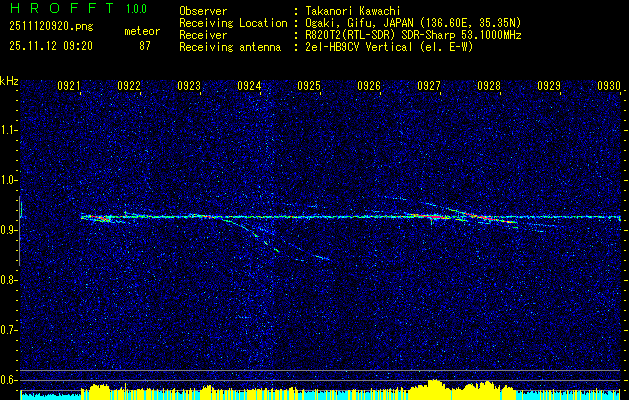Click the 0927 time marker
The width and height of the screenshot is (629, 400).
pyautogui.click(x=429, y=85)
